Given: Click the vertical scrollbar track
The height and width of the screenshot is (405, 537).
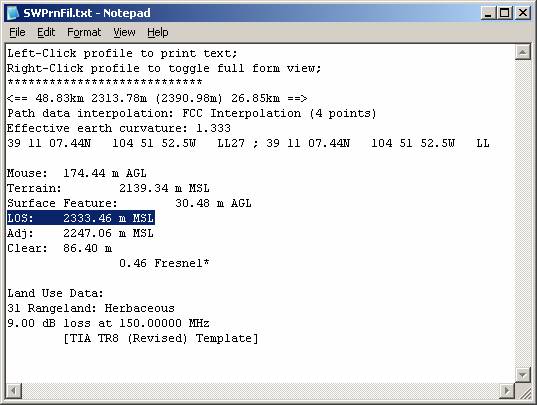Looking at the screenshot, I should click(x=523, y=214).
